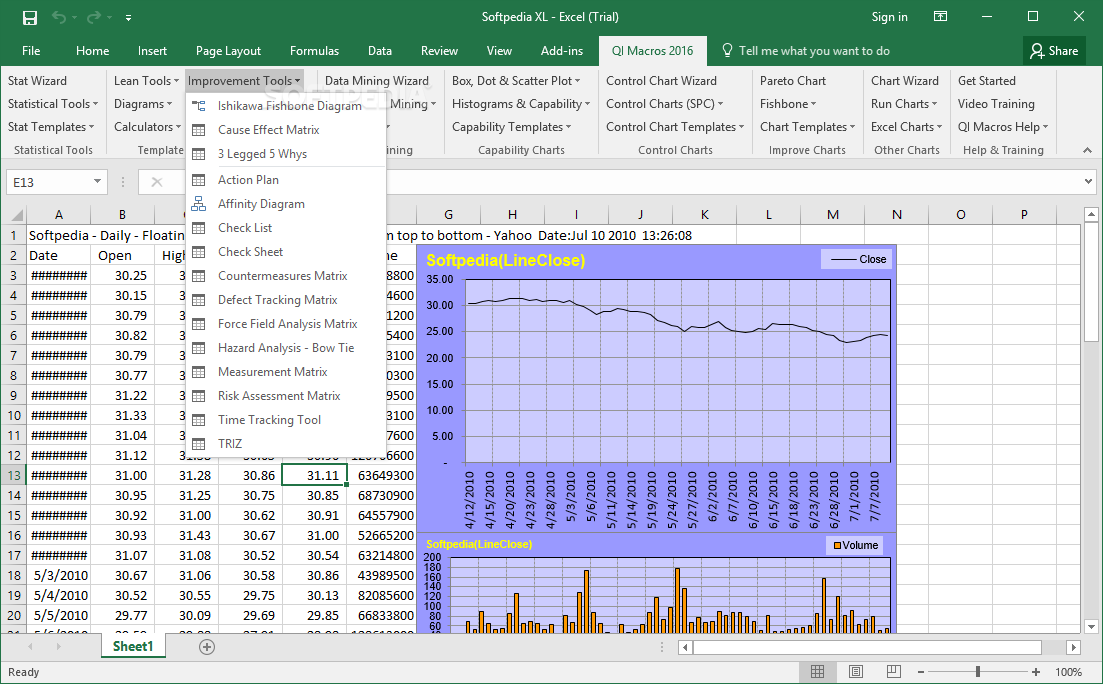Open the Customize Quick Access Toolbar arrow
1103x684 pixels.
pyautogui.click(x=128, y=18)
